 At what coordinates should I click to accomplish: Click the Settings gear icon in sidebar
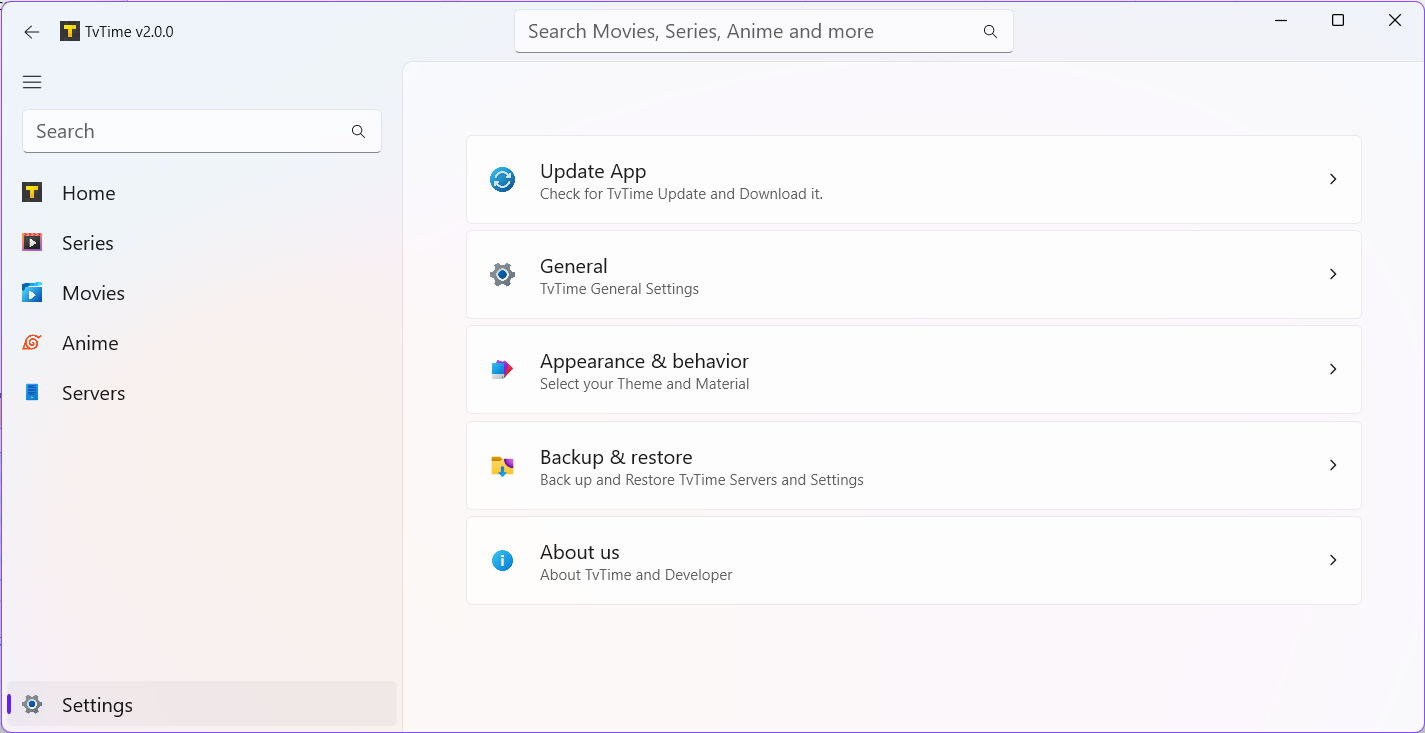[32, 704]
